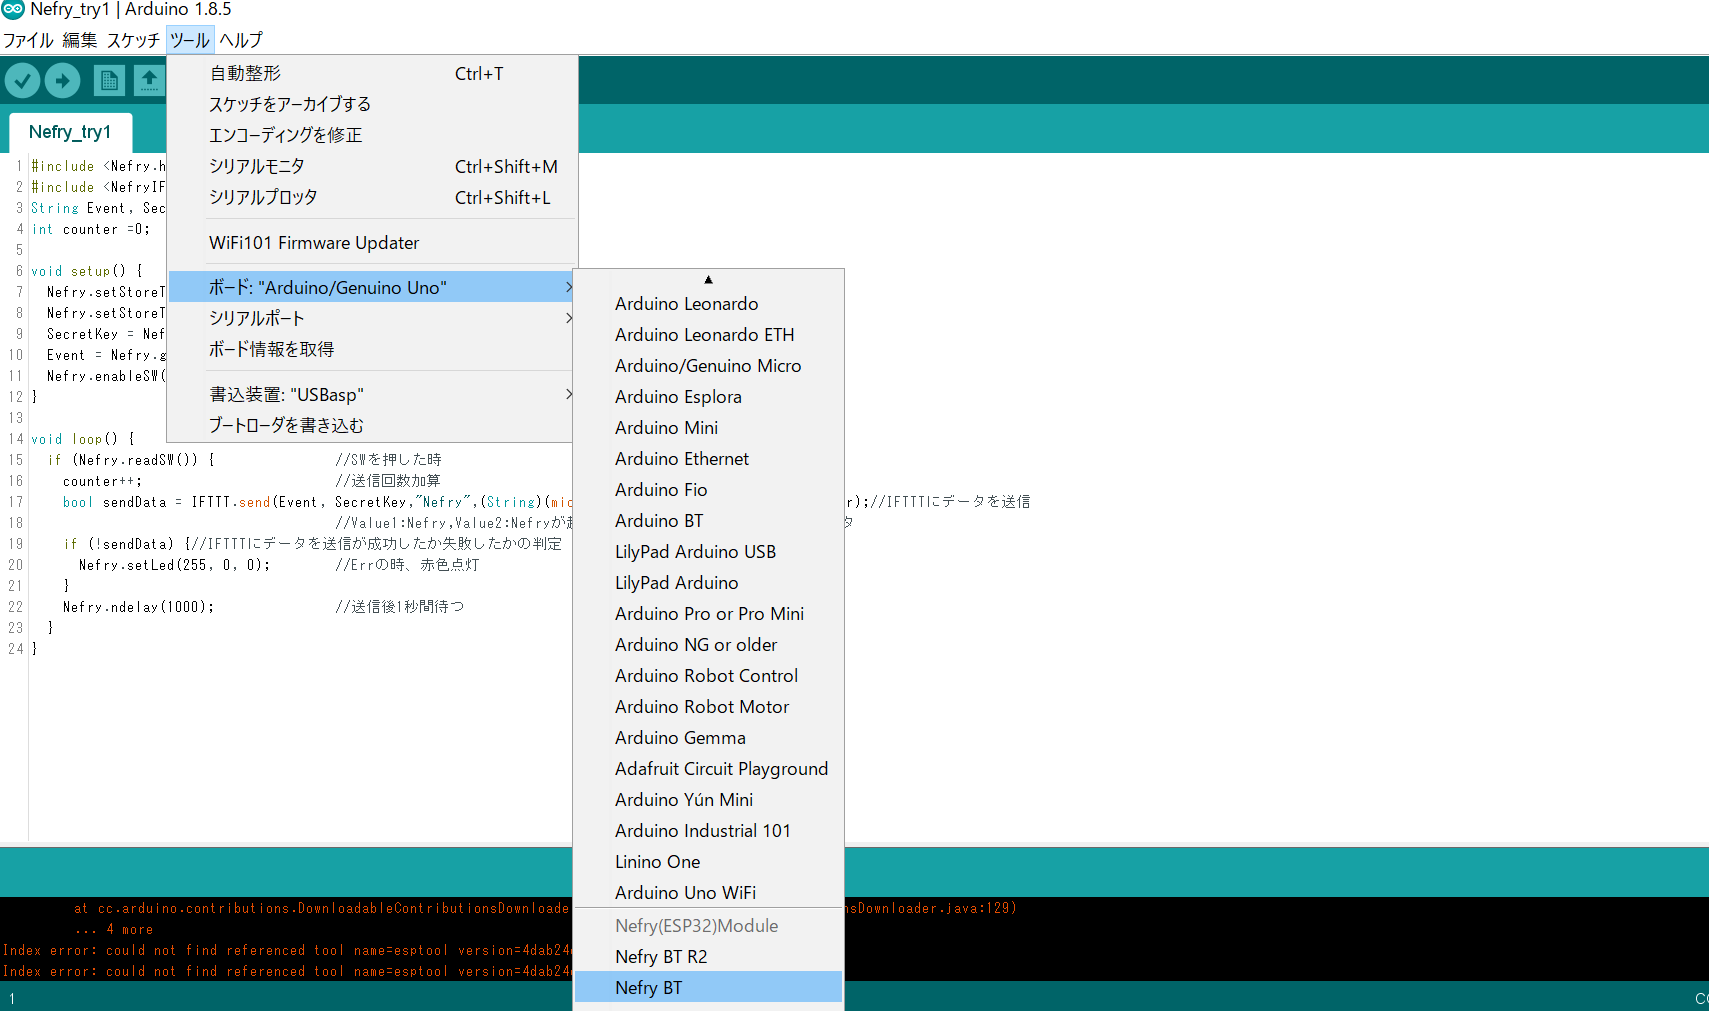Select Arduino Robot Control board
Viewport: 1709px width, 1011px height.
coord(708,676)
